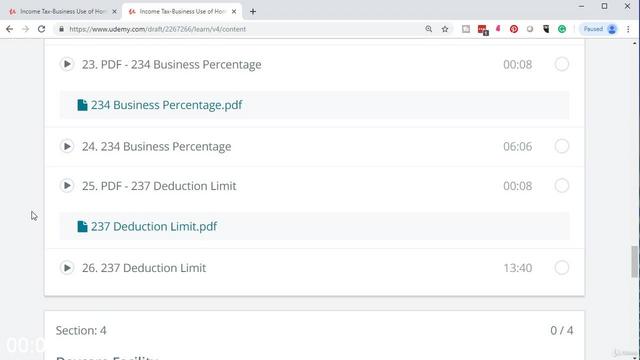Download 234 Business Percentage.pdf

(x=167, y=105)
